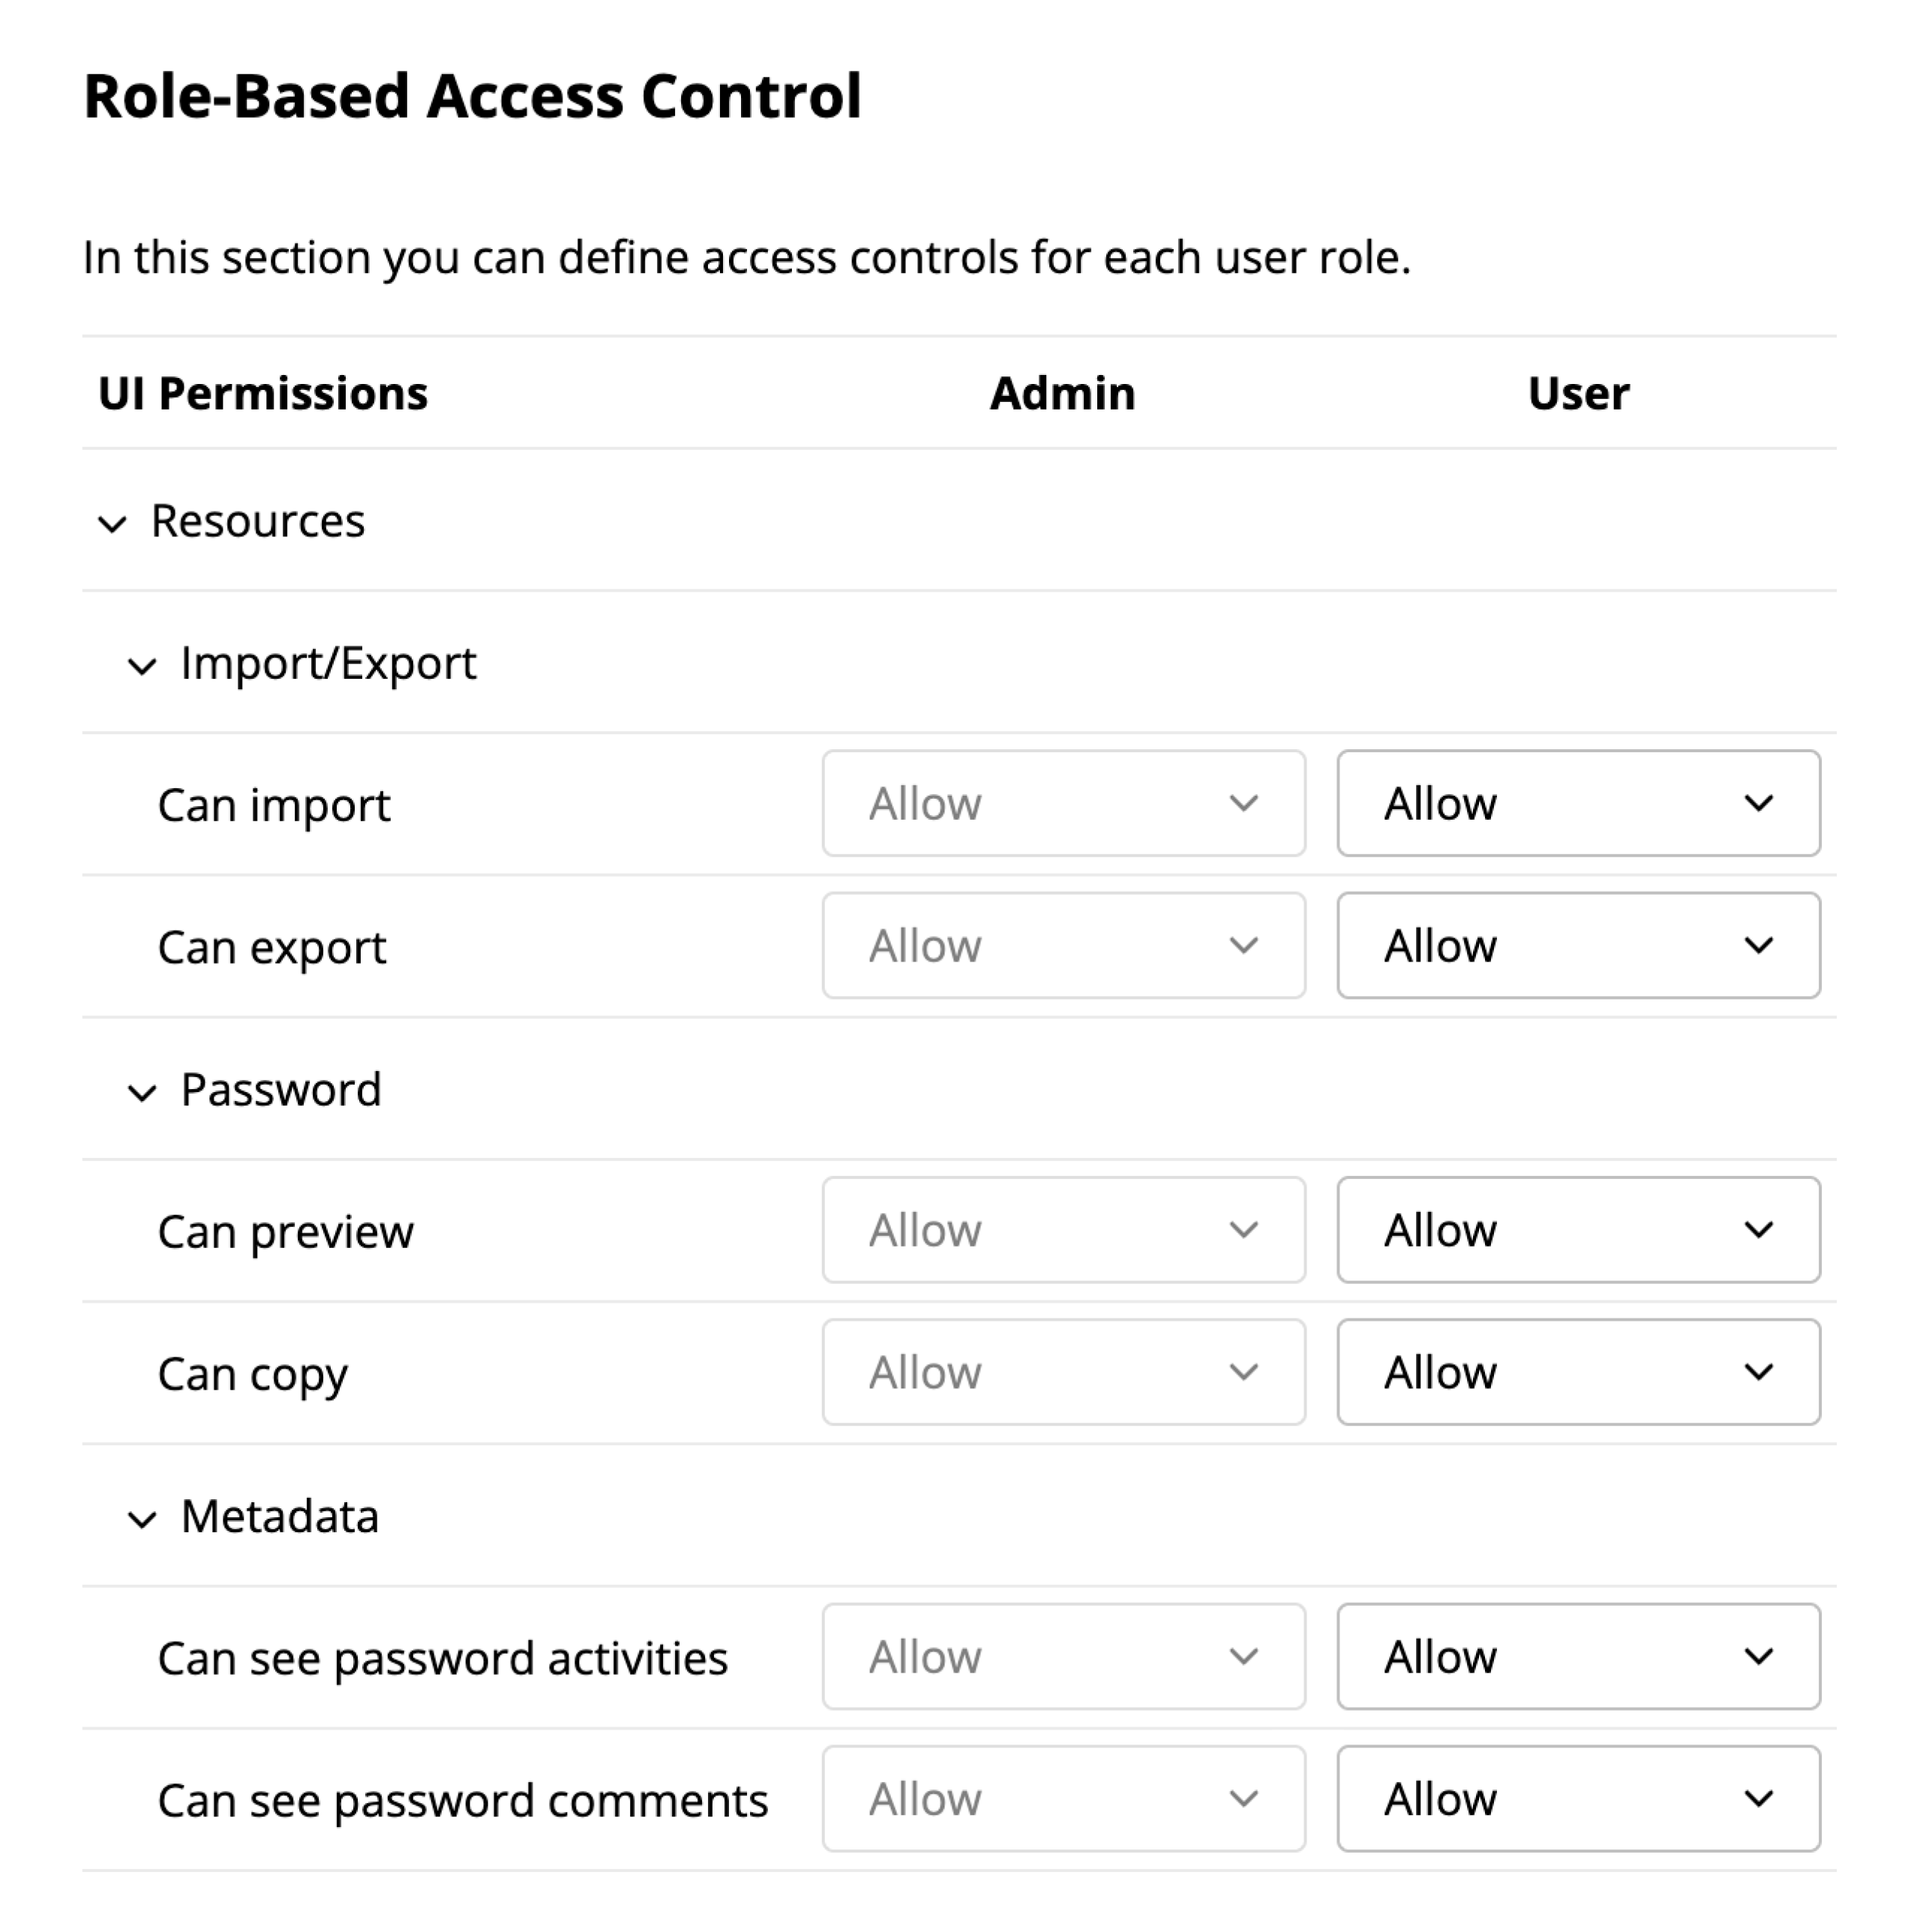Image resolution: width=1920 pixels, height=1920 pixels.
Task: Select the User column header
Action: click(1577, 393)
